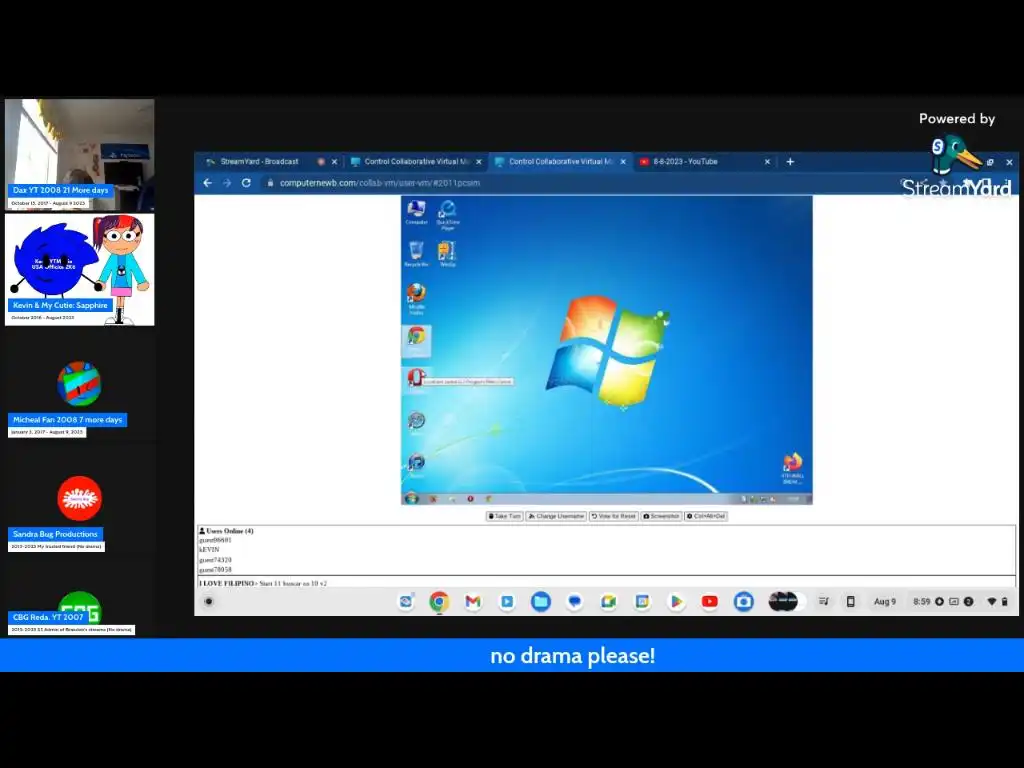Viewport: 1024px width, 768px height.
Task: Click the Take Turn button
Action: coord(504,516)
